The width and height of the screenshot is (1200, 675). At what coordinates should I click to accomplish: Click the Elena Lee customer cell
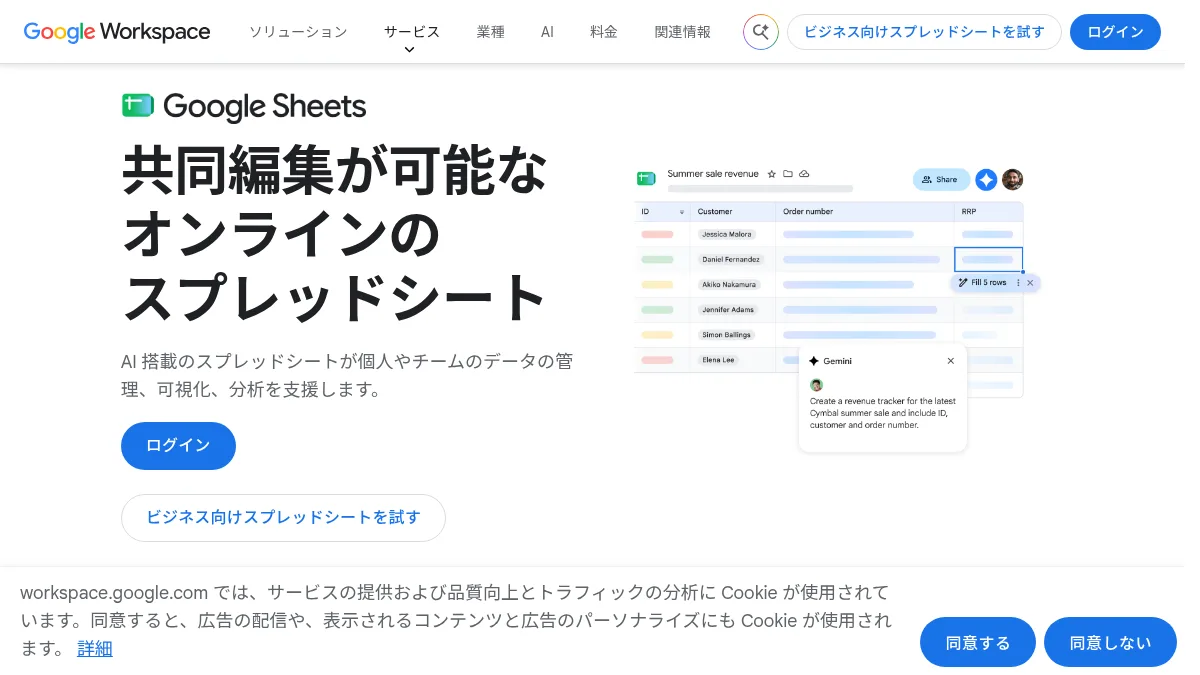[x=718, y=360]
